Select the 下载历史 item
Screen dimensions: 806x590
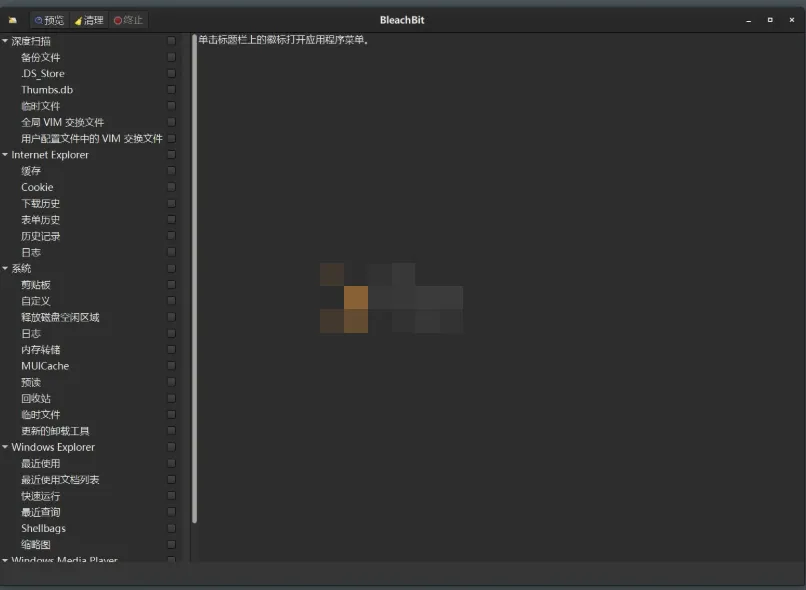click(x=41, y=204)
